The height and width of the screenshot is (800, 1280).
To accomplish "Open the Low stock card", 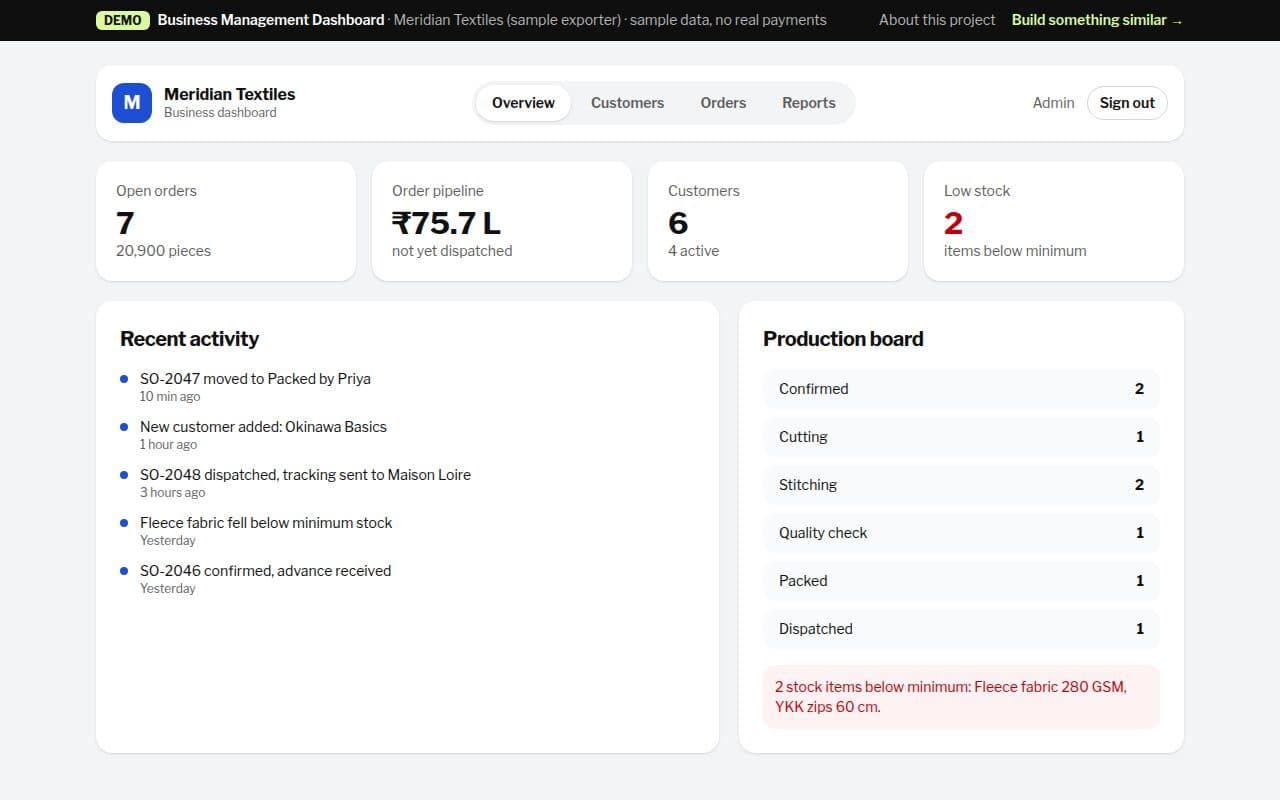I will [x=1054, y=221].
